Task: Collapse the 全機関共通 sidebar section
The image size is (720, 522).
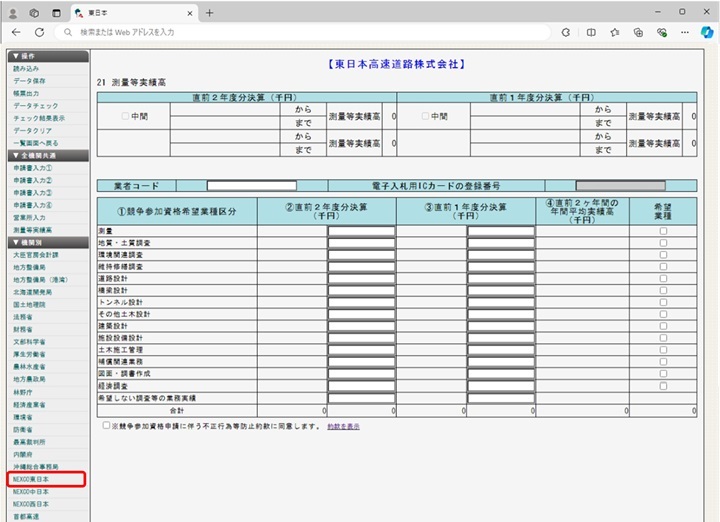Action: pyautogui.click(x=48, y=156)
